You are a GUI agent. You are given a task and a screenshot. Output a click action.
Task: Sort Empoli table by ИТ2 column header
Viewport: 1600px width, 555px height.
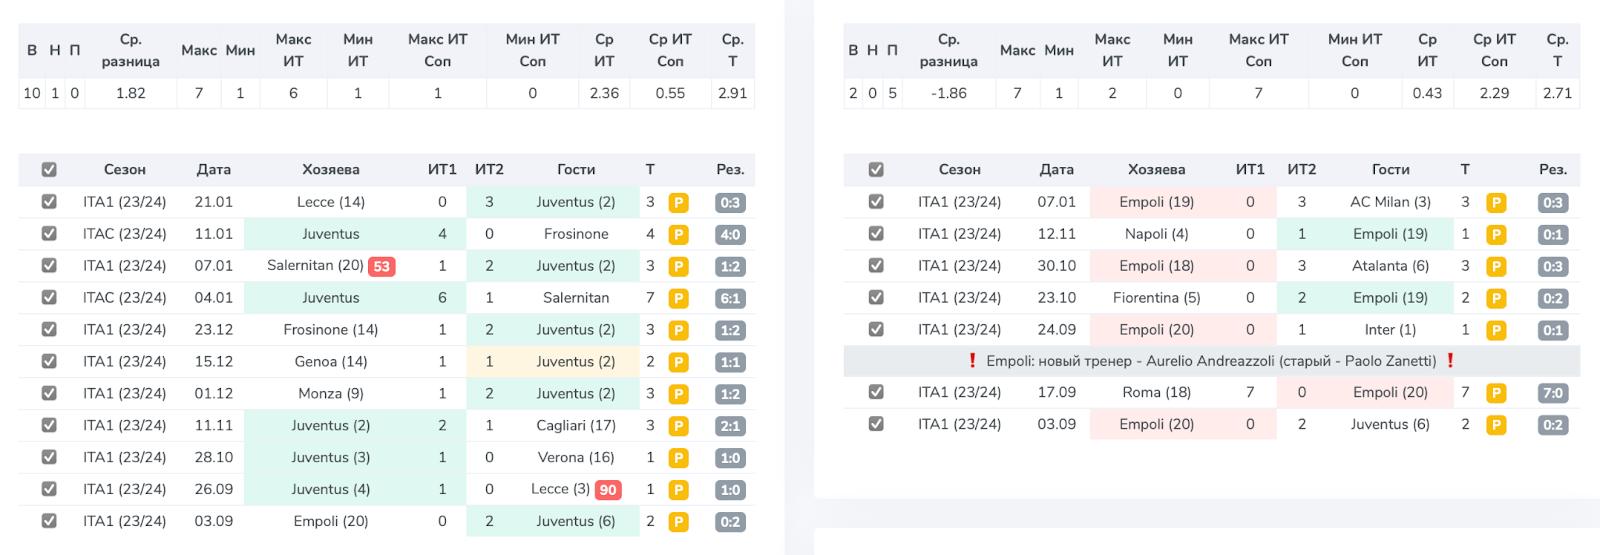(x=1302, y=170)
